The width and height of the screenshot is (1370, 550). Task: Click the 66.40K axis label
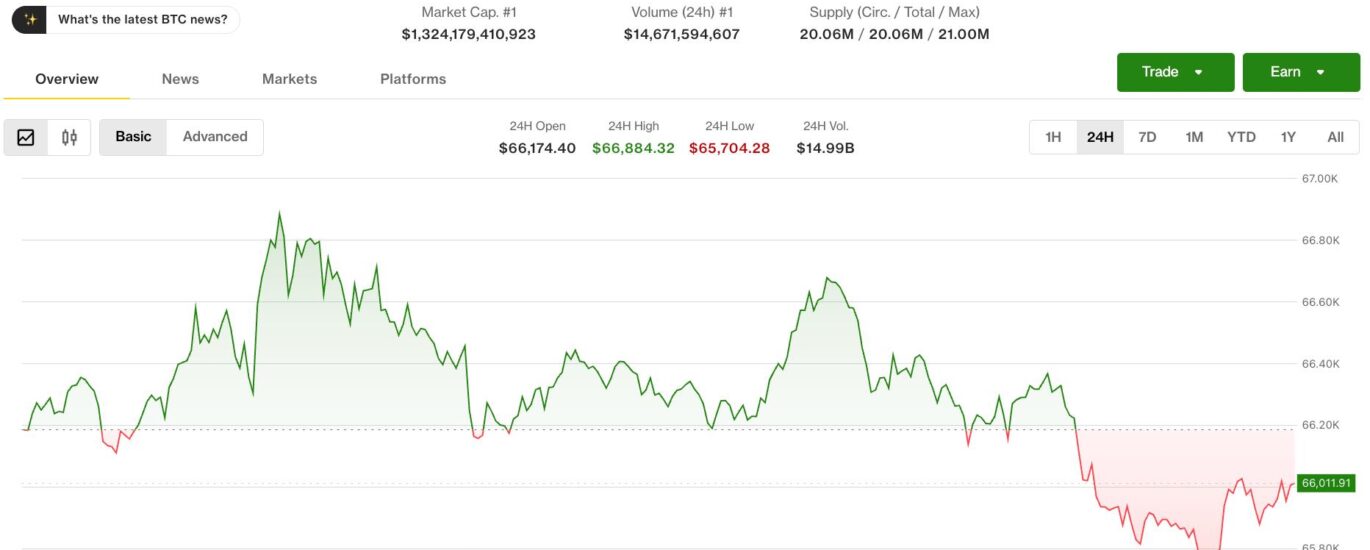click(x=1320, y=364)
